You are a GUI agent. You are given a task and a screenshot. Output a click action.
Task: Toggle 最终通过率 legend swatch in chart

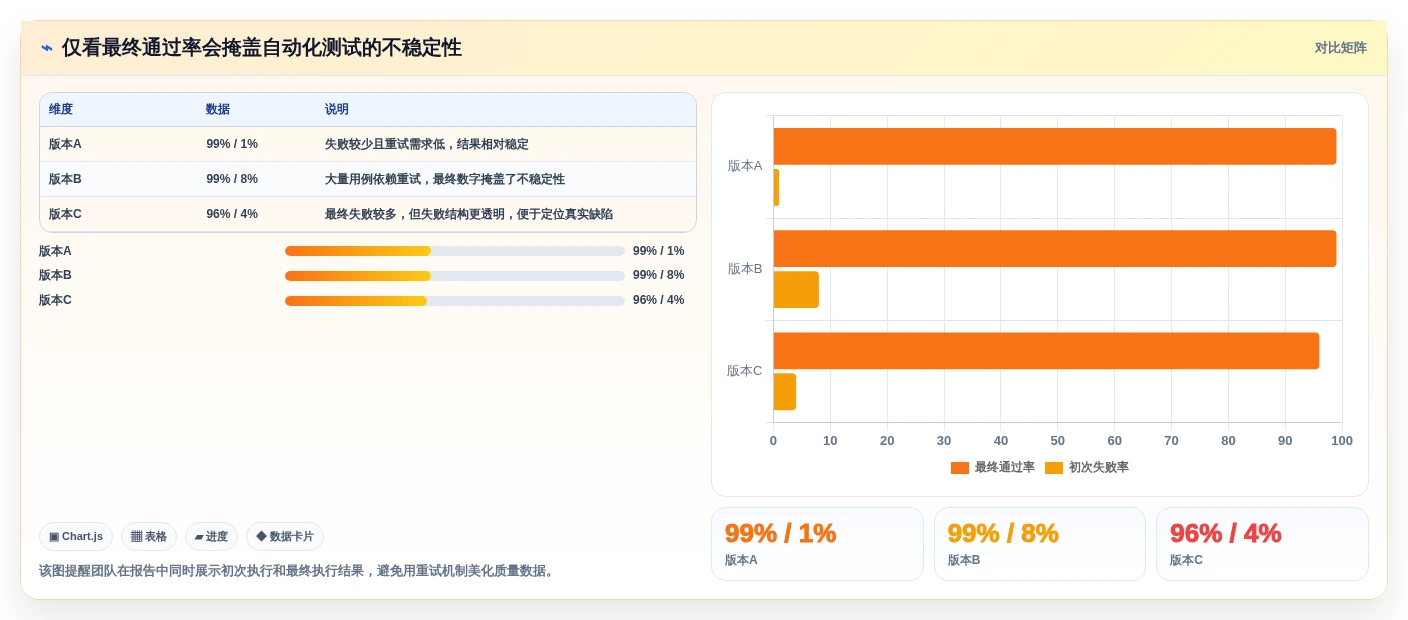pos(960,468)
